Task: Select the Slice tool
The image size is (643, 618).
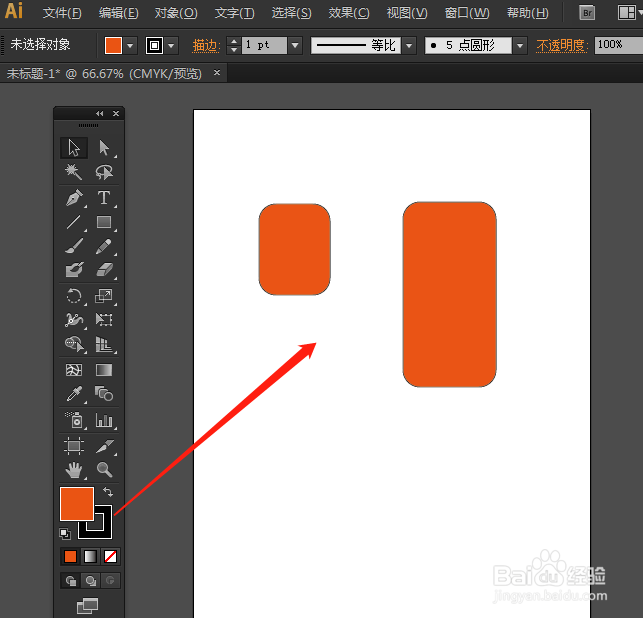Action: coord(104,446)
